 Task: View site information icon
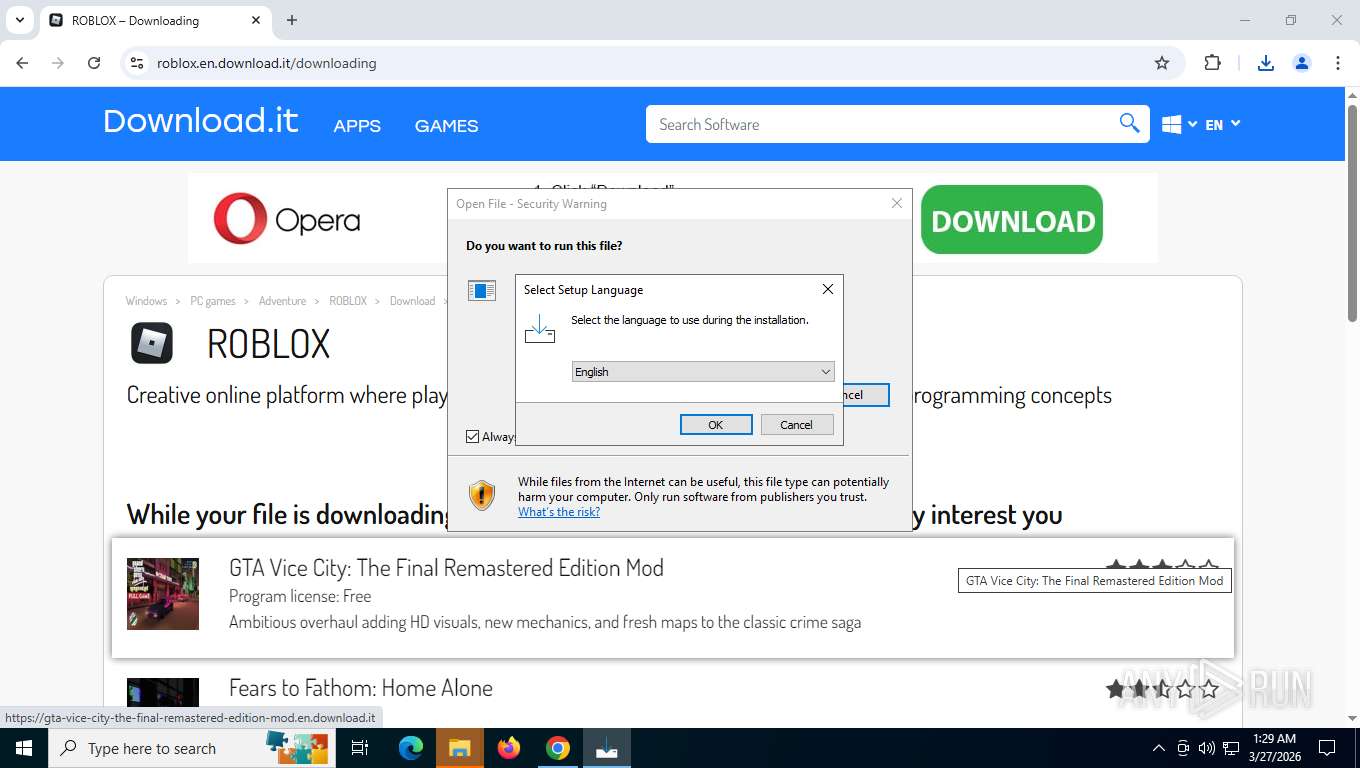pos(137,63)
